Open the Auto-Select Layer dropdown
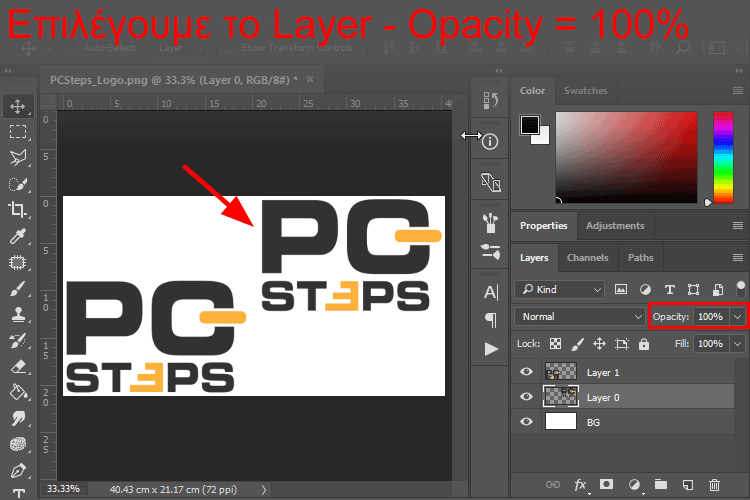Viewport: 750px width, 500px height. (x=179, y=47)
